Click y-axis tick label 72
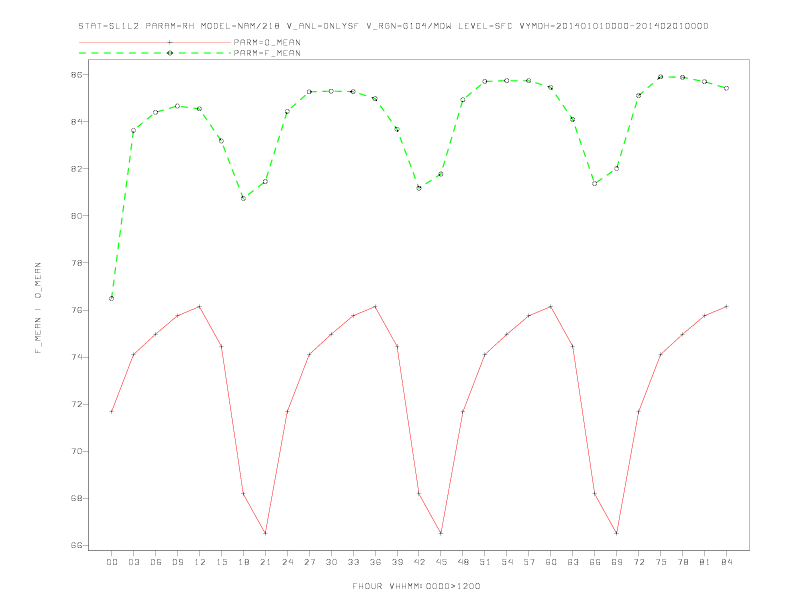Screen dimensions: 792x612 76,404
